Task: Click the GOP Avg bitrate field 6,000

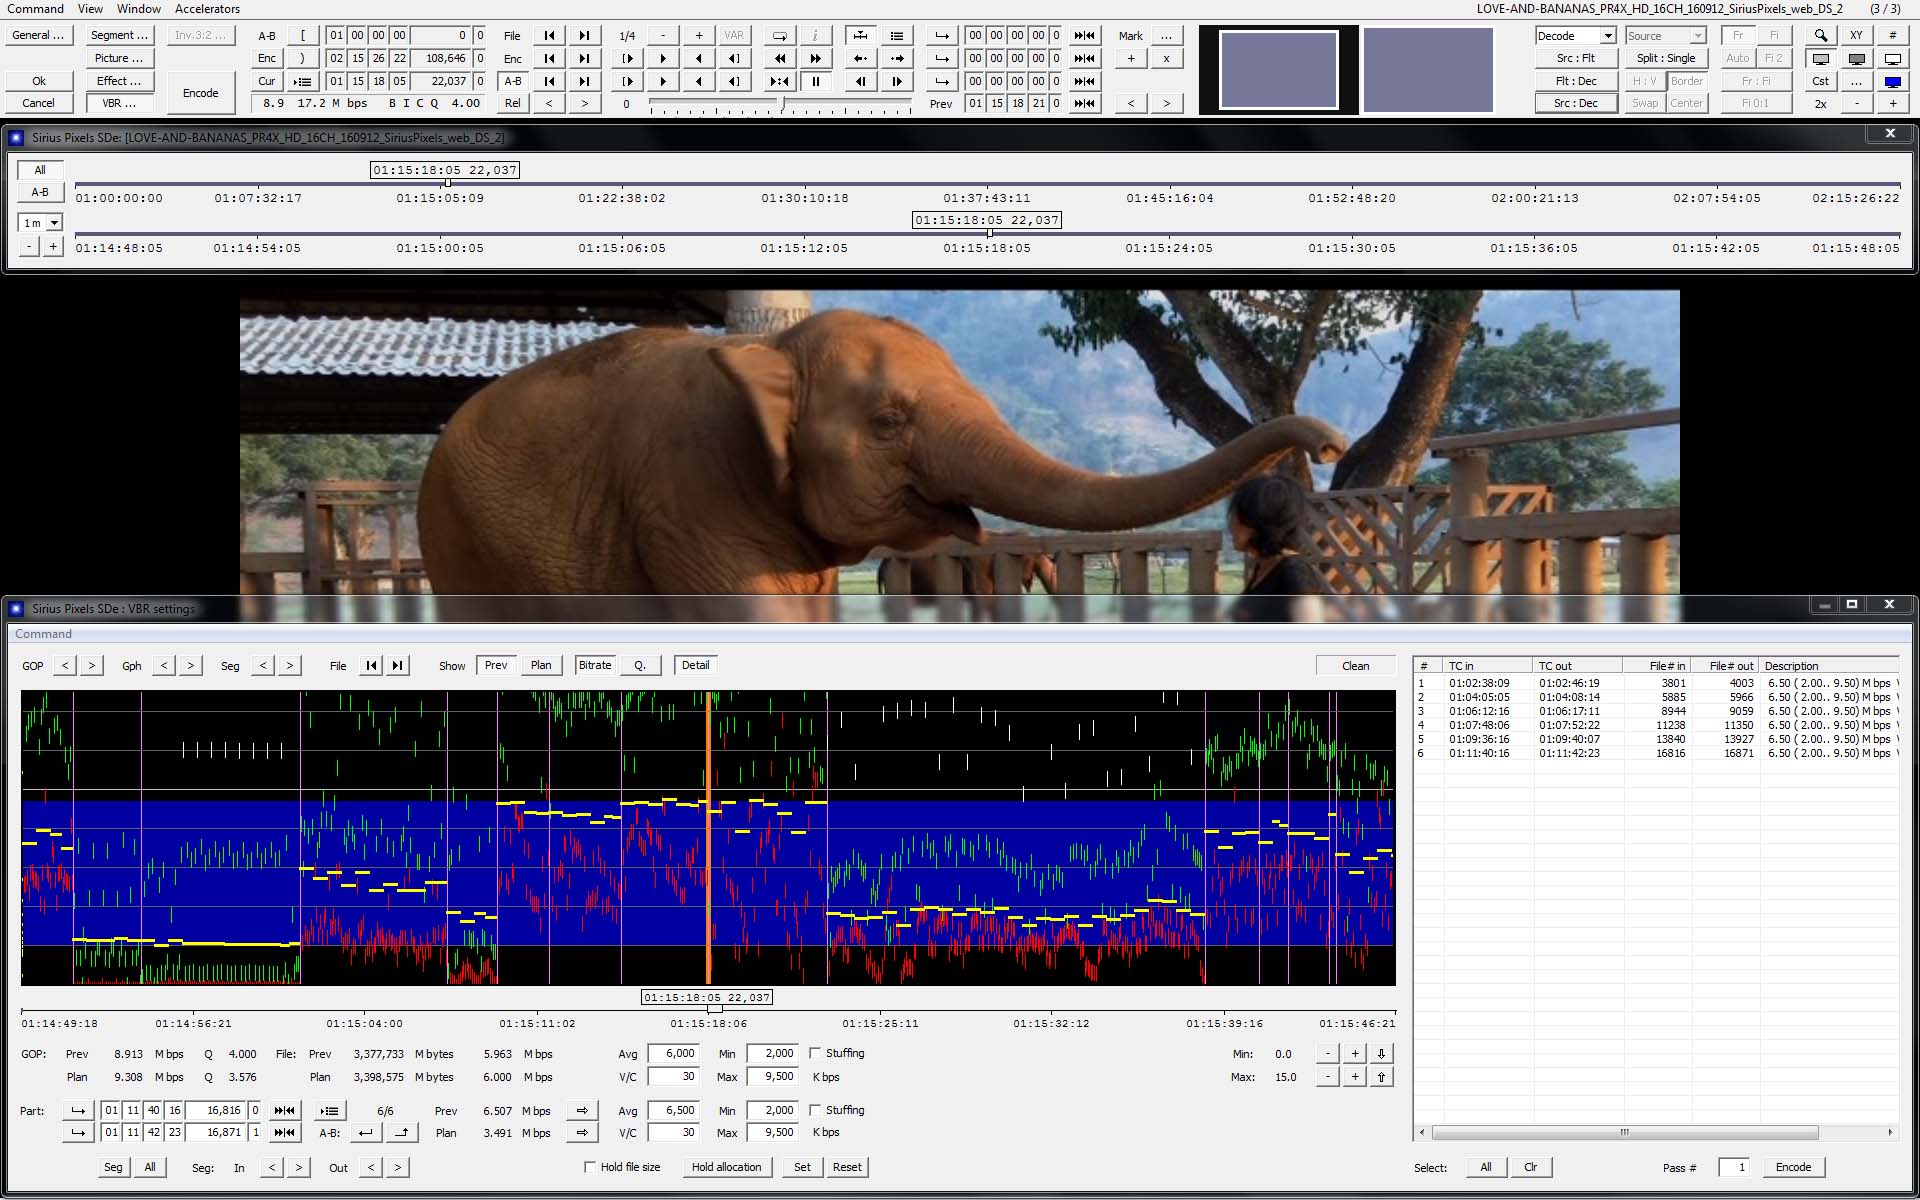Action: point(674,1053)
